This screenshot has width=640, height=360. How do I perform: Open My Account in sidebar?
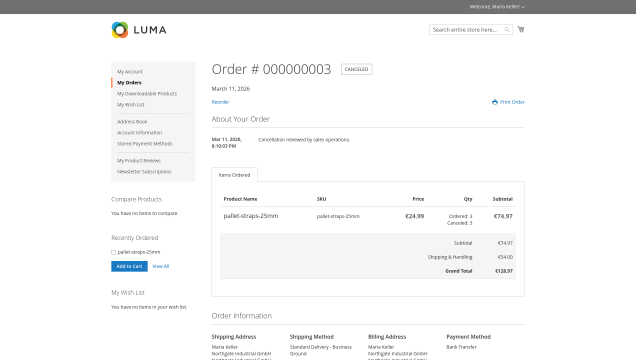coord(130,72)
